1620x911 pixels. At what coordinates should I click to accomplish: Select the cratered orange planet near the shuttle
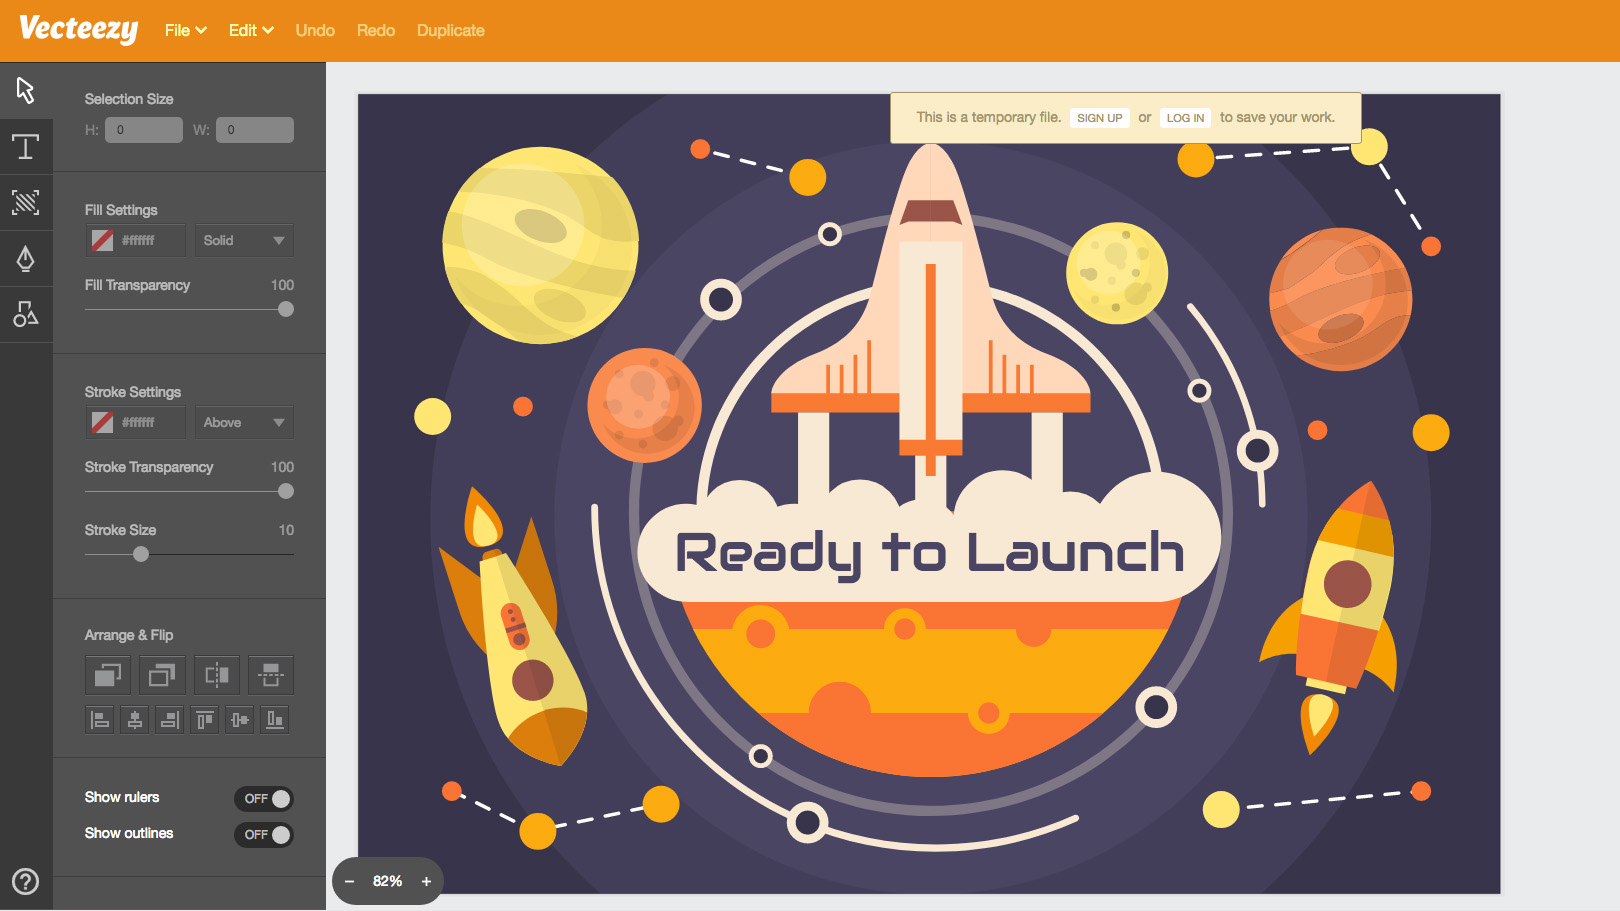pyautogui.click(x=644, y=405)
